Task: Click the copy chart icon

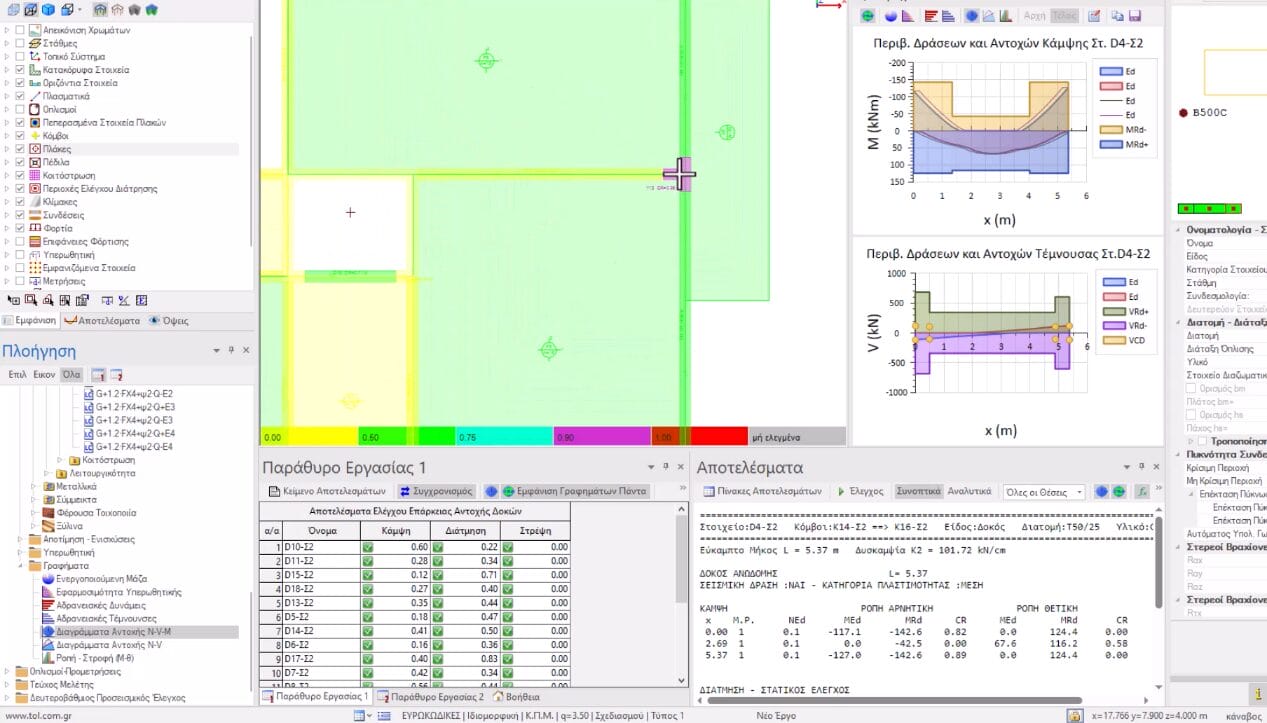Action: (x=1116, y=16)
